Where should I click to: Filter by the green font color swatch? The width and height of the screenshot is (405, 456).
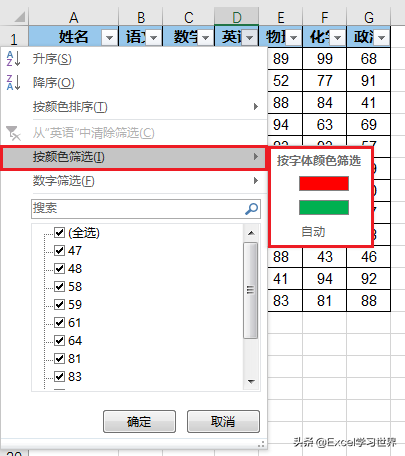pyautogui.click(x=324, y=207)
